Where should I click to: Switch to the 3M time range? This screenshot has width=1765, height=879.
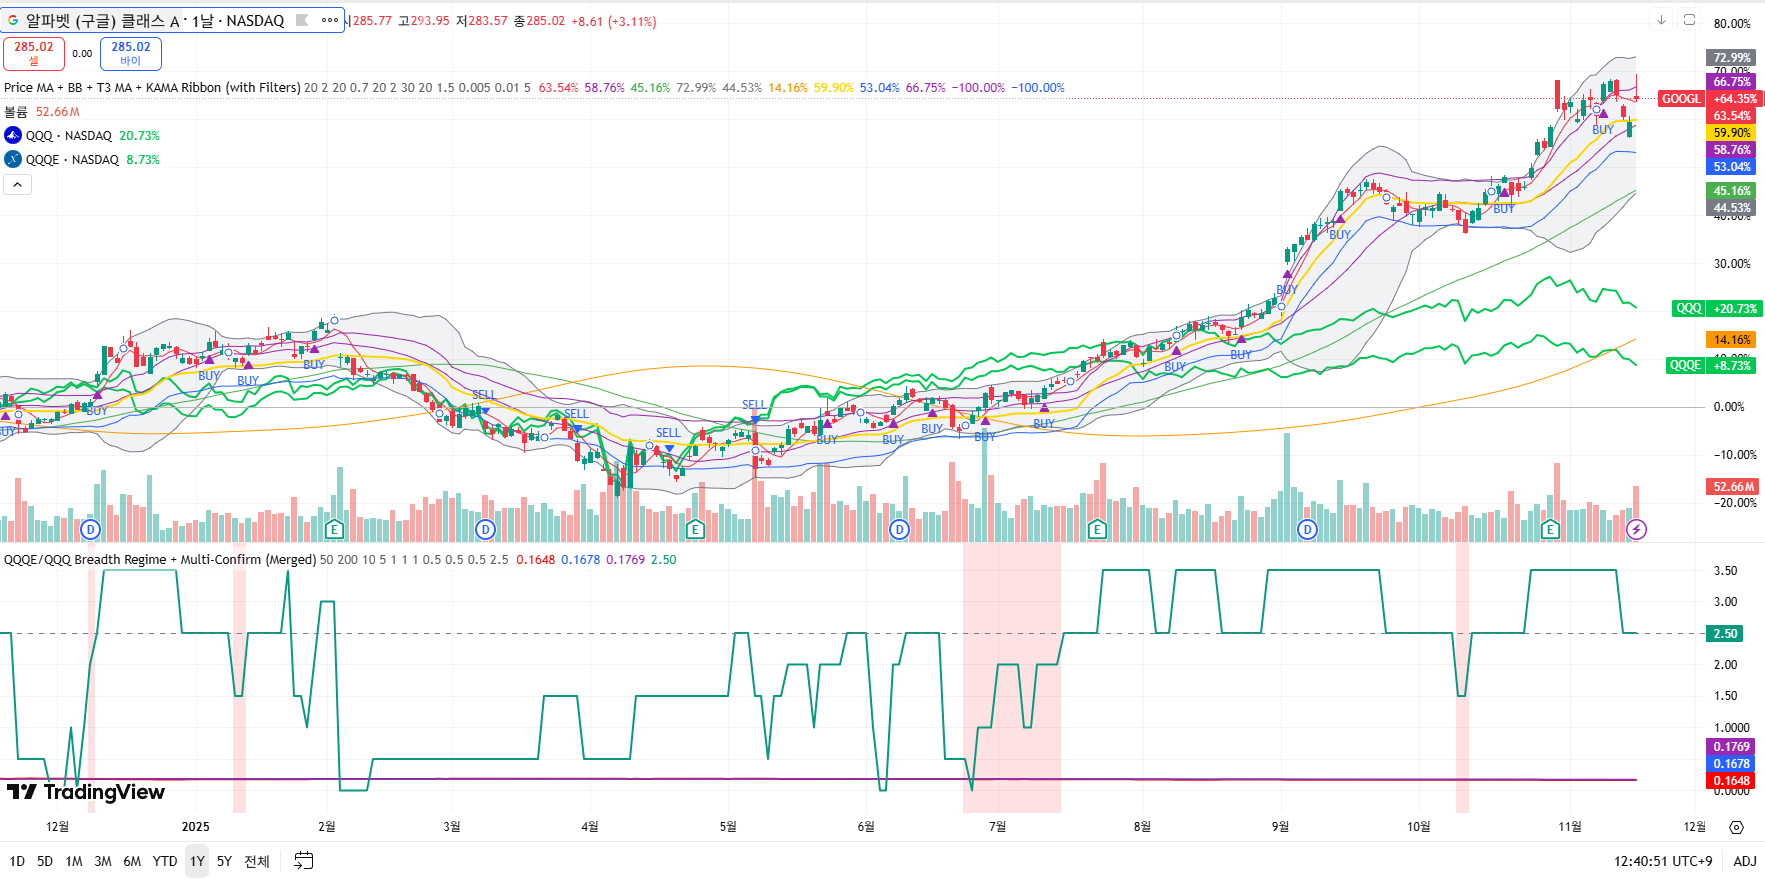(103, 861)
